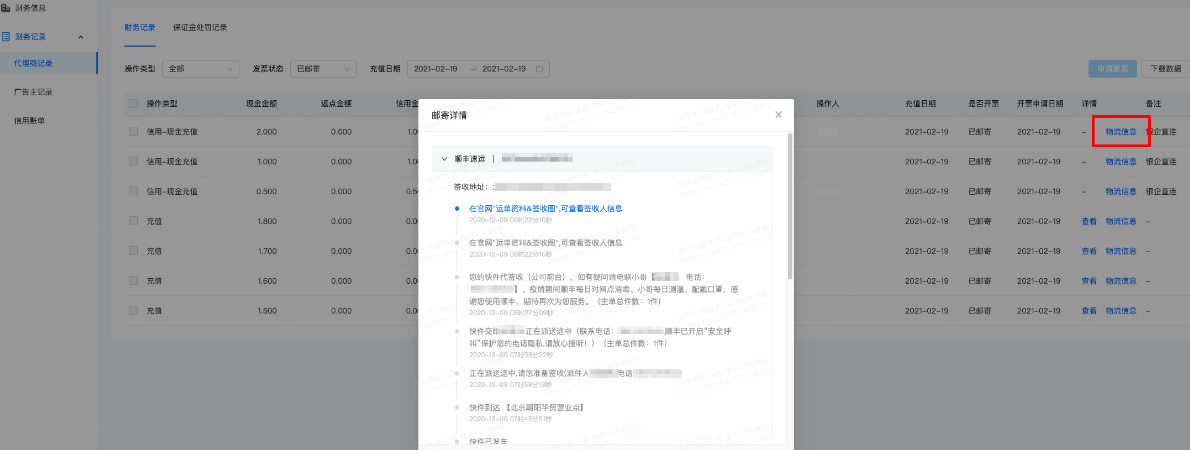Viewport: 1190px width, 450px height.
Task: Click 银企直连 in the 1.000 row
Action: 1161,162
